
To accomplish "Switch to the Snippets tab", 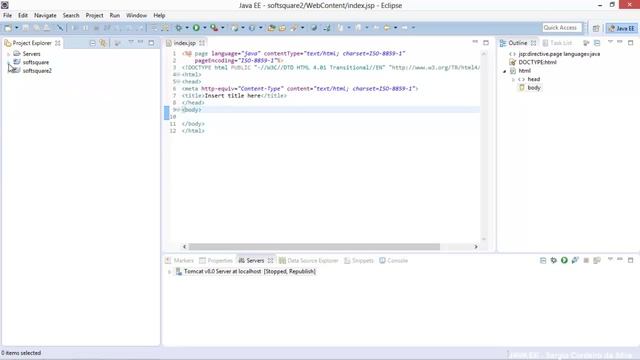I will (359, 260).
